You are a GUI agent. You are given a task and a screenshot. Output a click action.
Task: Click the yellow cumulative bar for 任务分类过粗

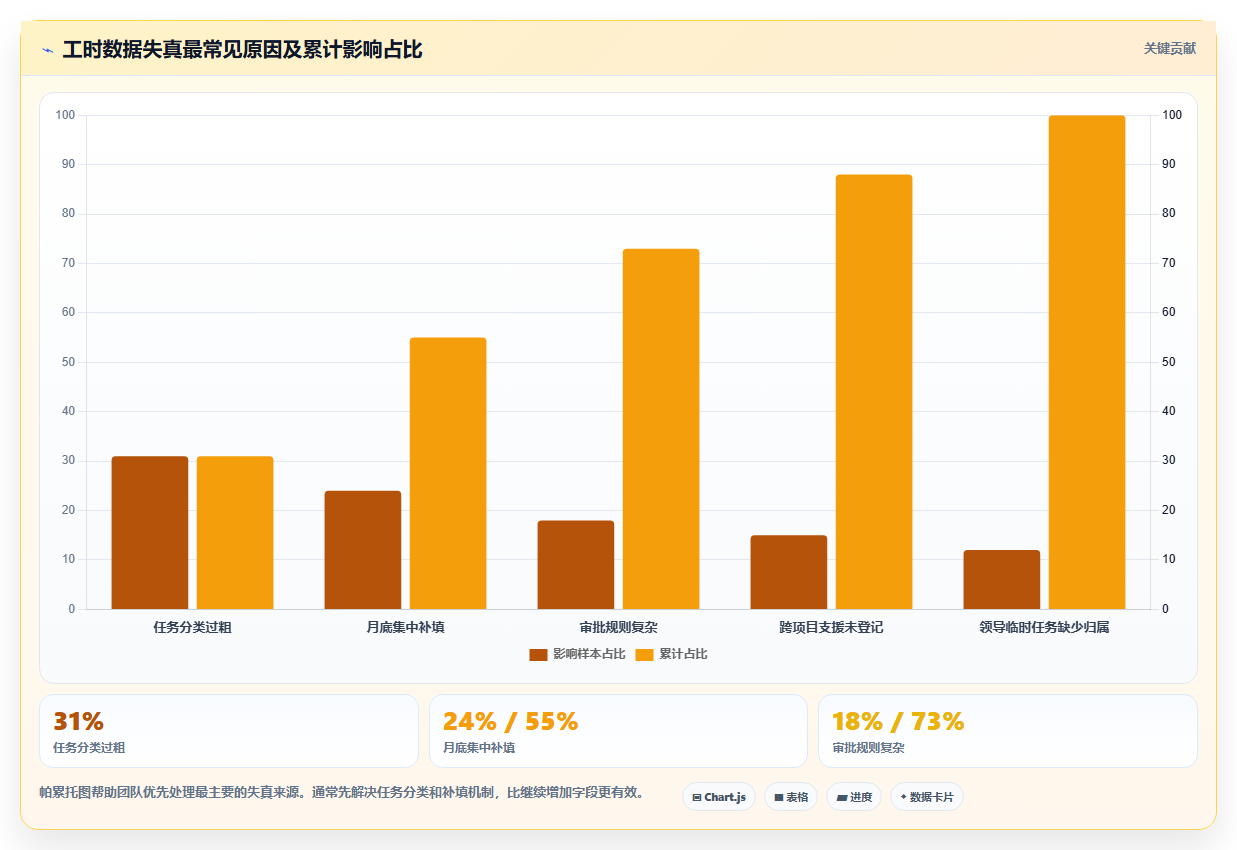(235, 533)
